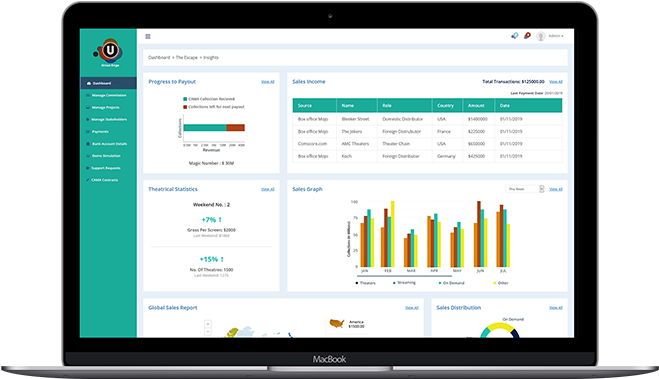This screenshot has height=379, width=659.
Task: Select the Bleeker Street table cell
Action: pos(356,119)
